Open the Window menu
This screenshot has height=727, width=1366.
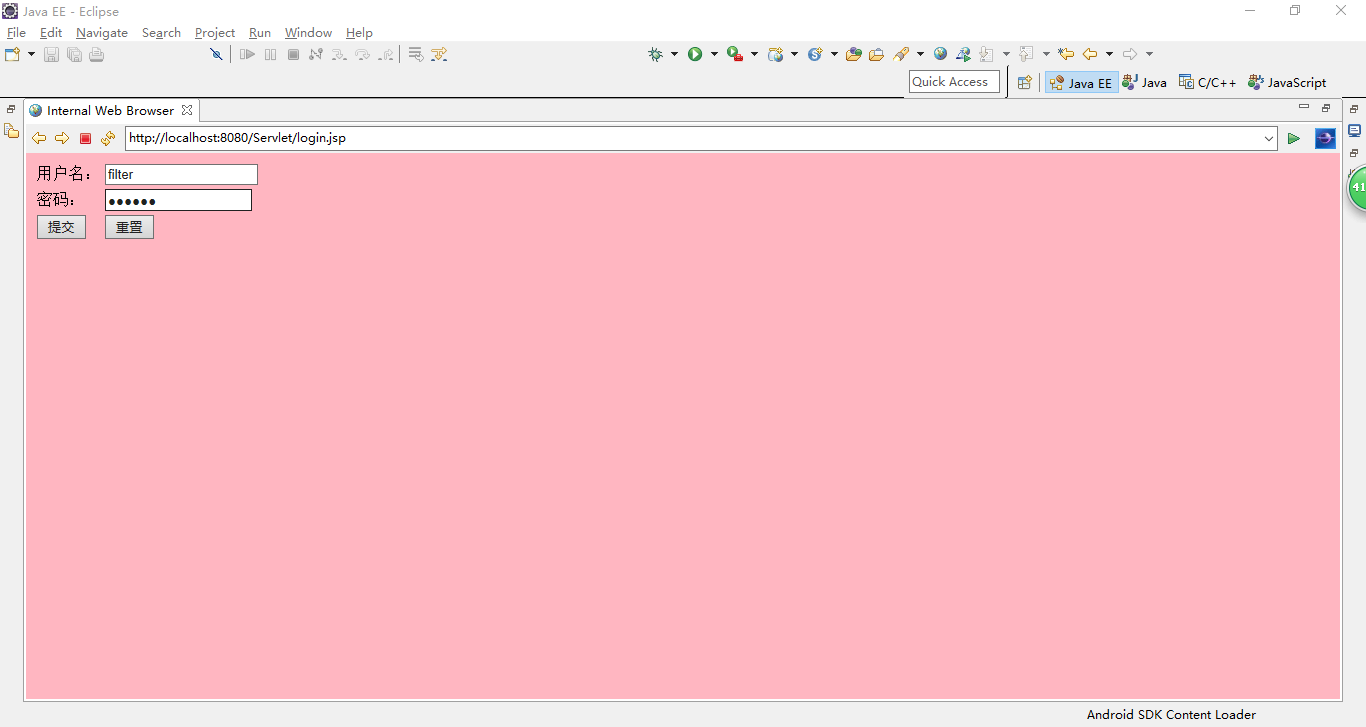pos(308,33)
